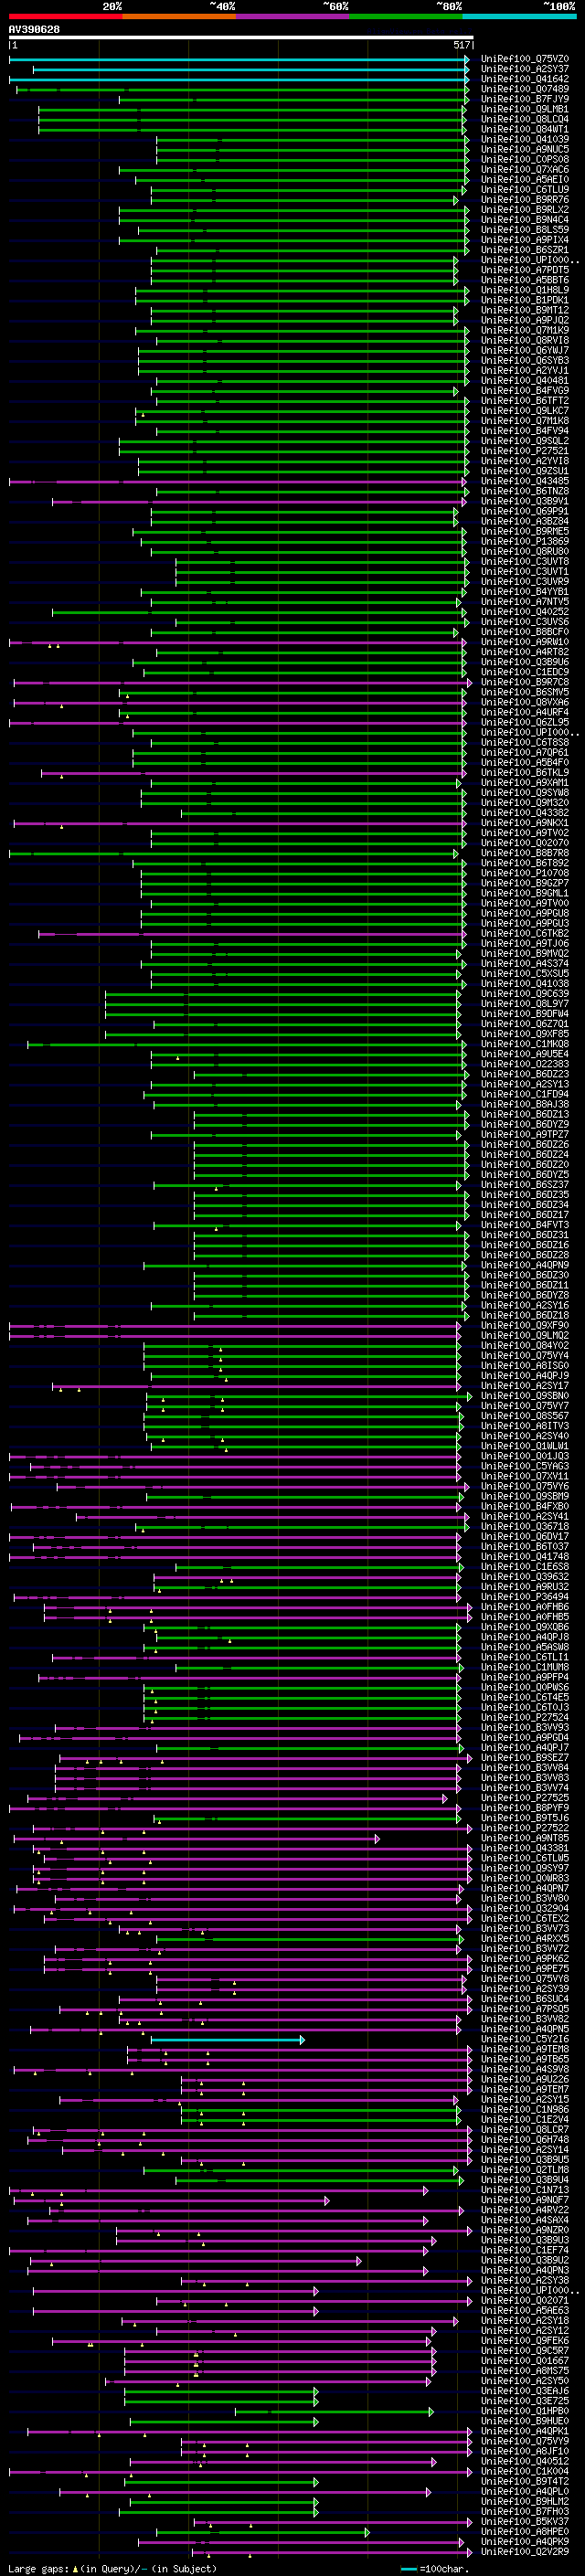Click hit label UniRef100_B9N4C4
The image size is (585, 2576).
[524, 220]
